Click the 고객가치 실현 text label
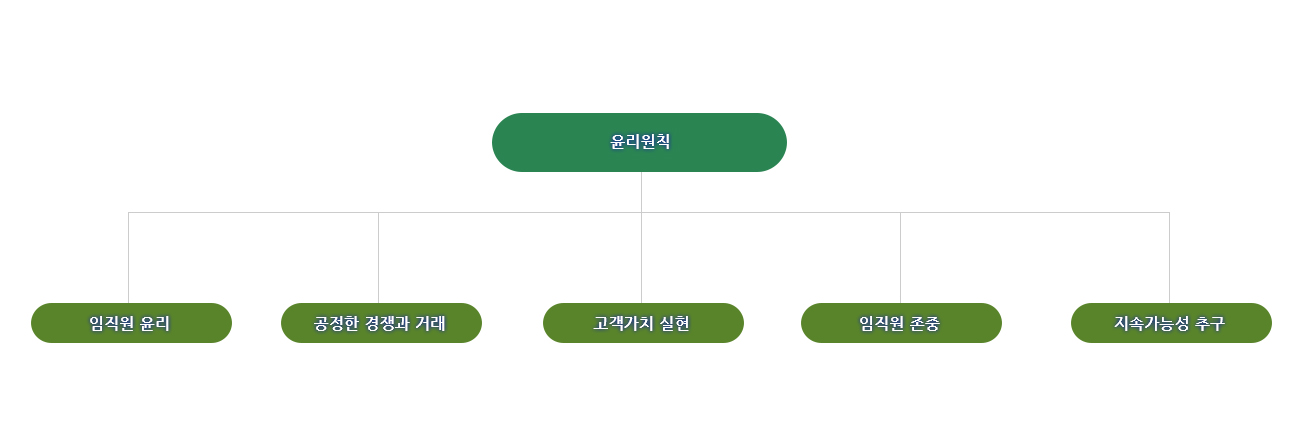Viewport: 1300px width, 441px height. pos(641,324)
